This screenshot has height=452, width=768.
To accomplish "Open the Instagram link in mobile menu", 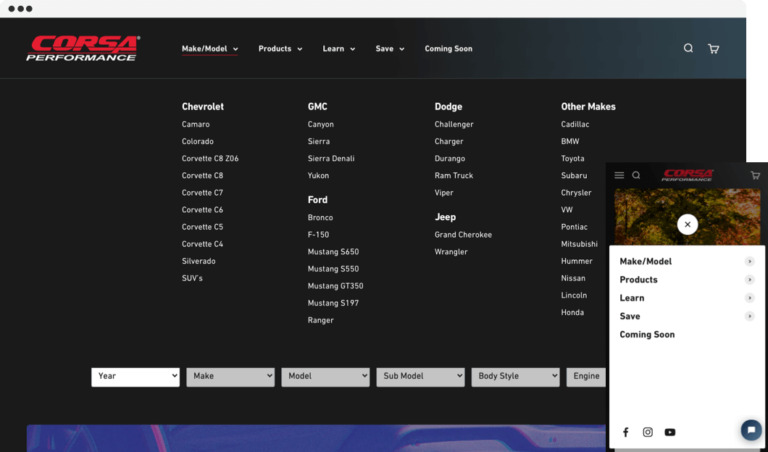I will click(x=648, y=432).
